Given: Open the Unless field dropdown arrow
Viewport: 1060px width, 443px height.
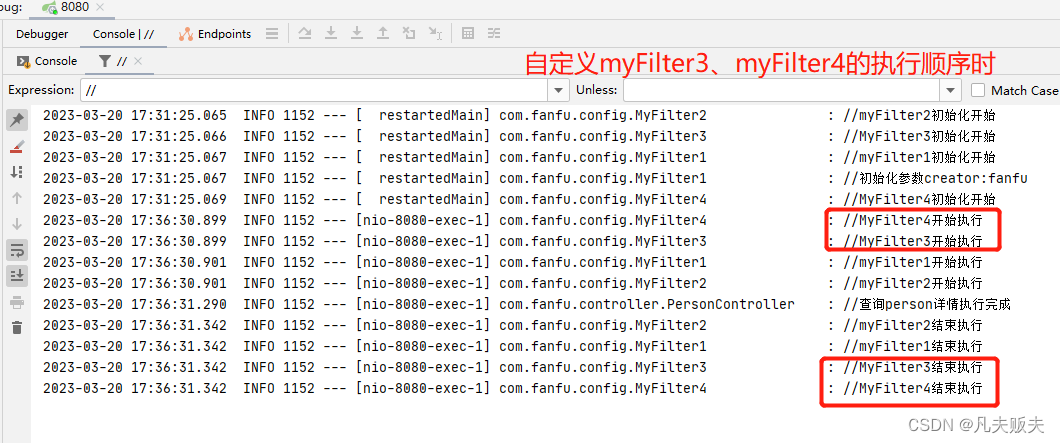Looking at the screenshot, I should 951,90.
